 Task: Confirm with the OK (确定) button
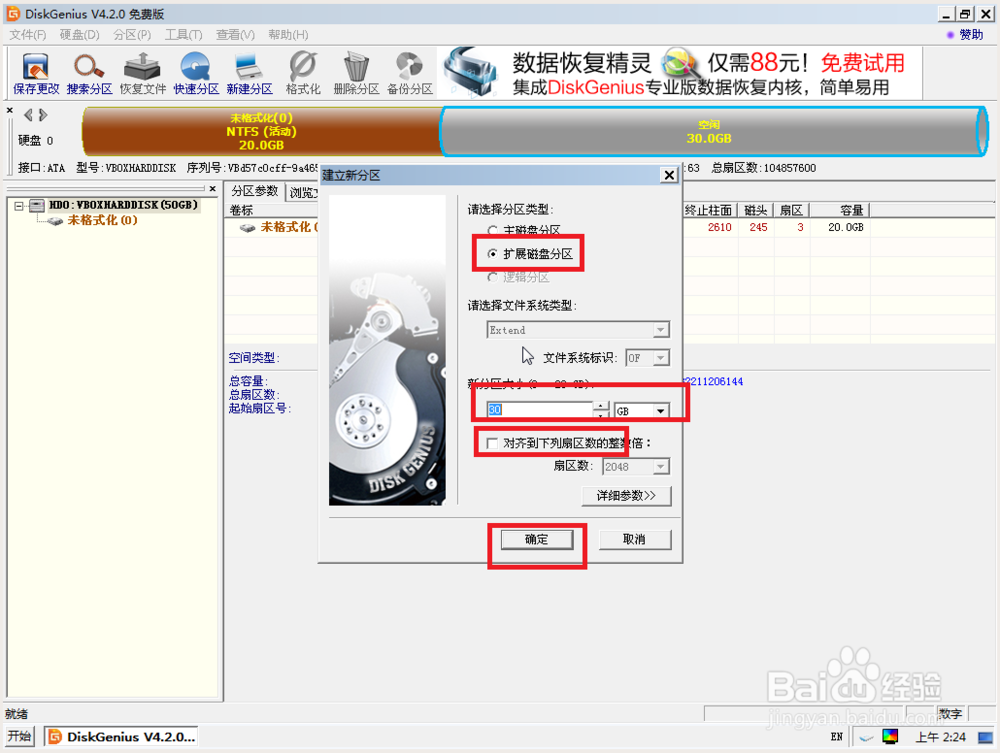pyautogui.click(x=536, y=539)
